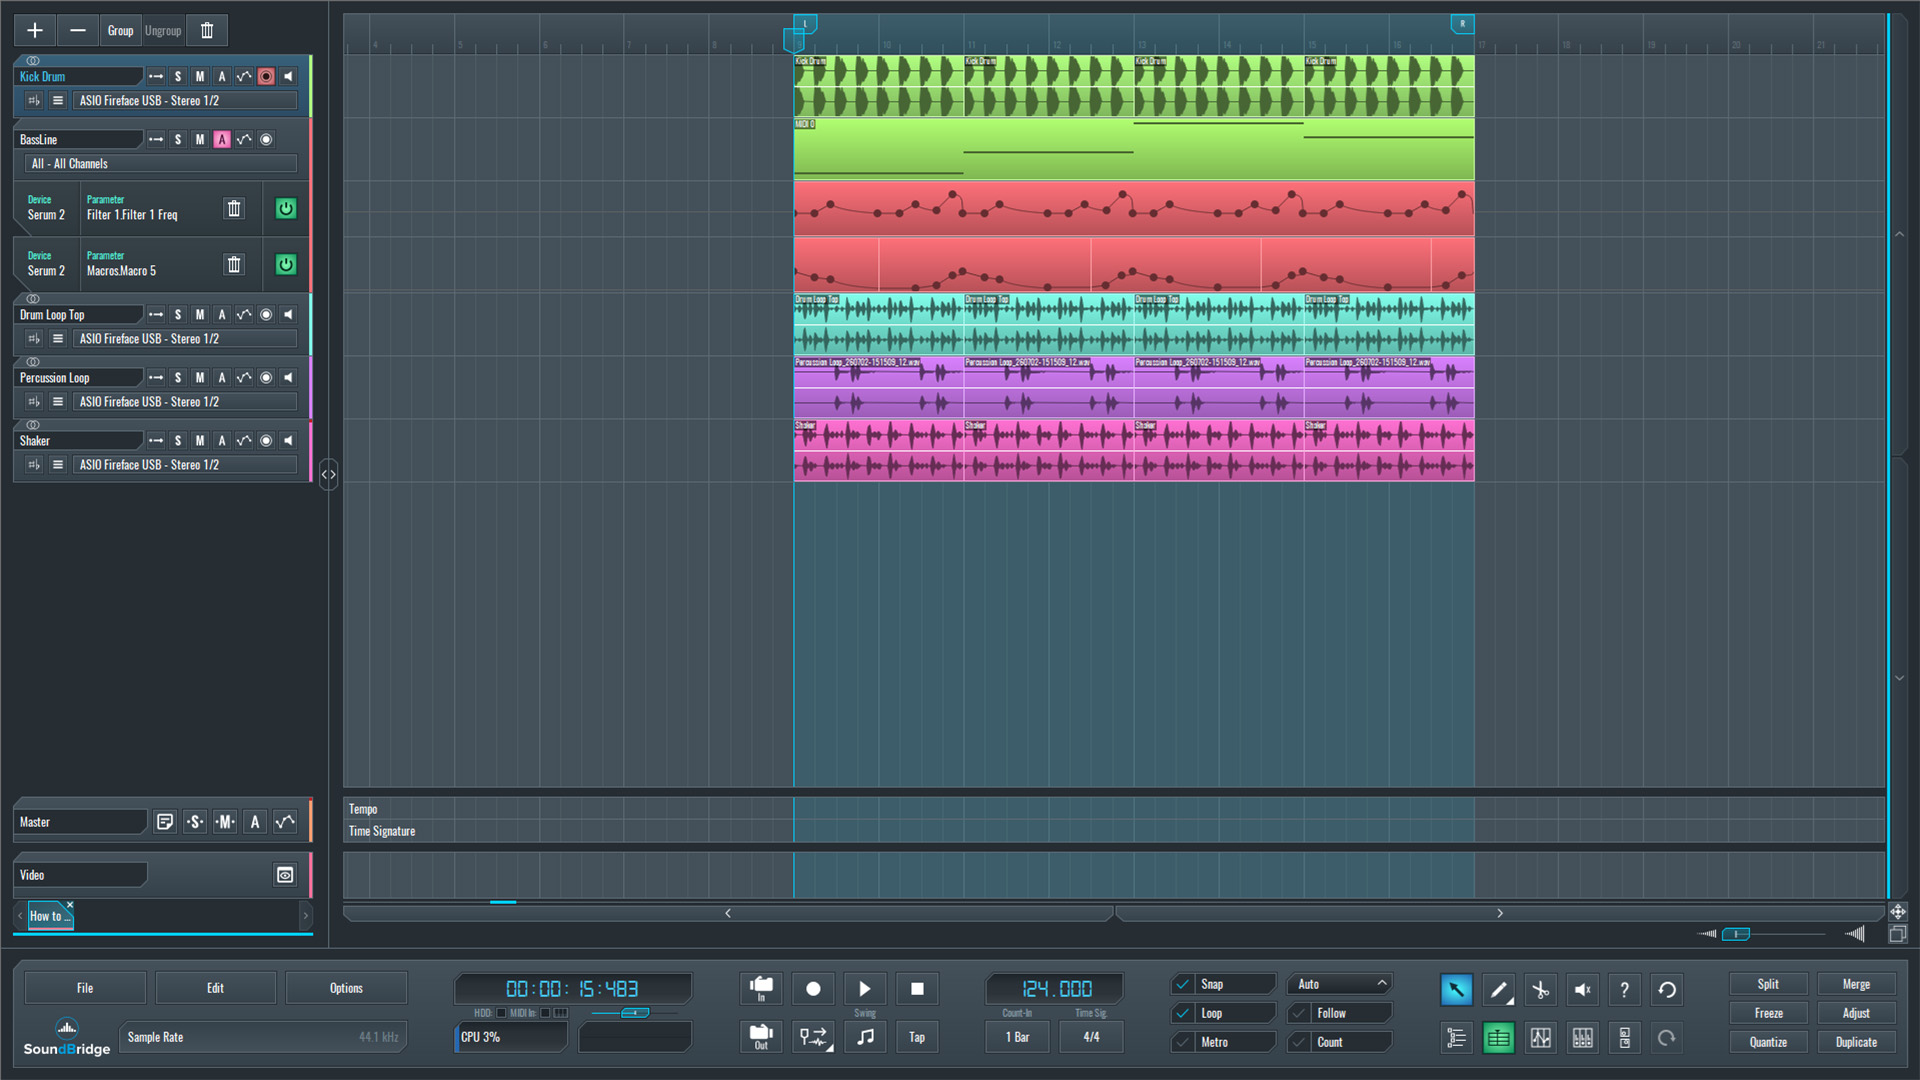
Task: Select the pencil draw tool
Action: tap(1498, 990)
